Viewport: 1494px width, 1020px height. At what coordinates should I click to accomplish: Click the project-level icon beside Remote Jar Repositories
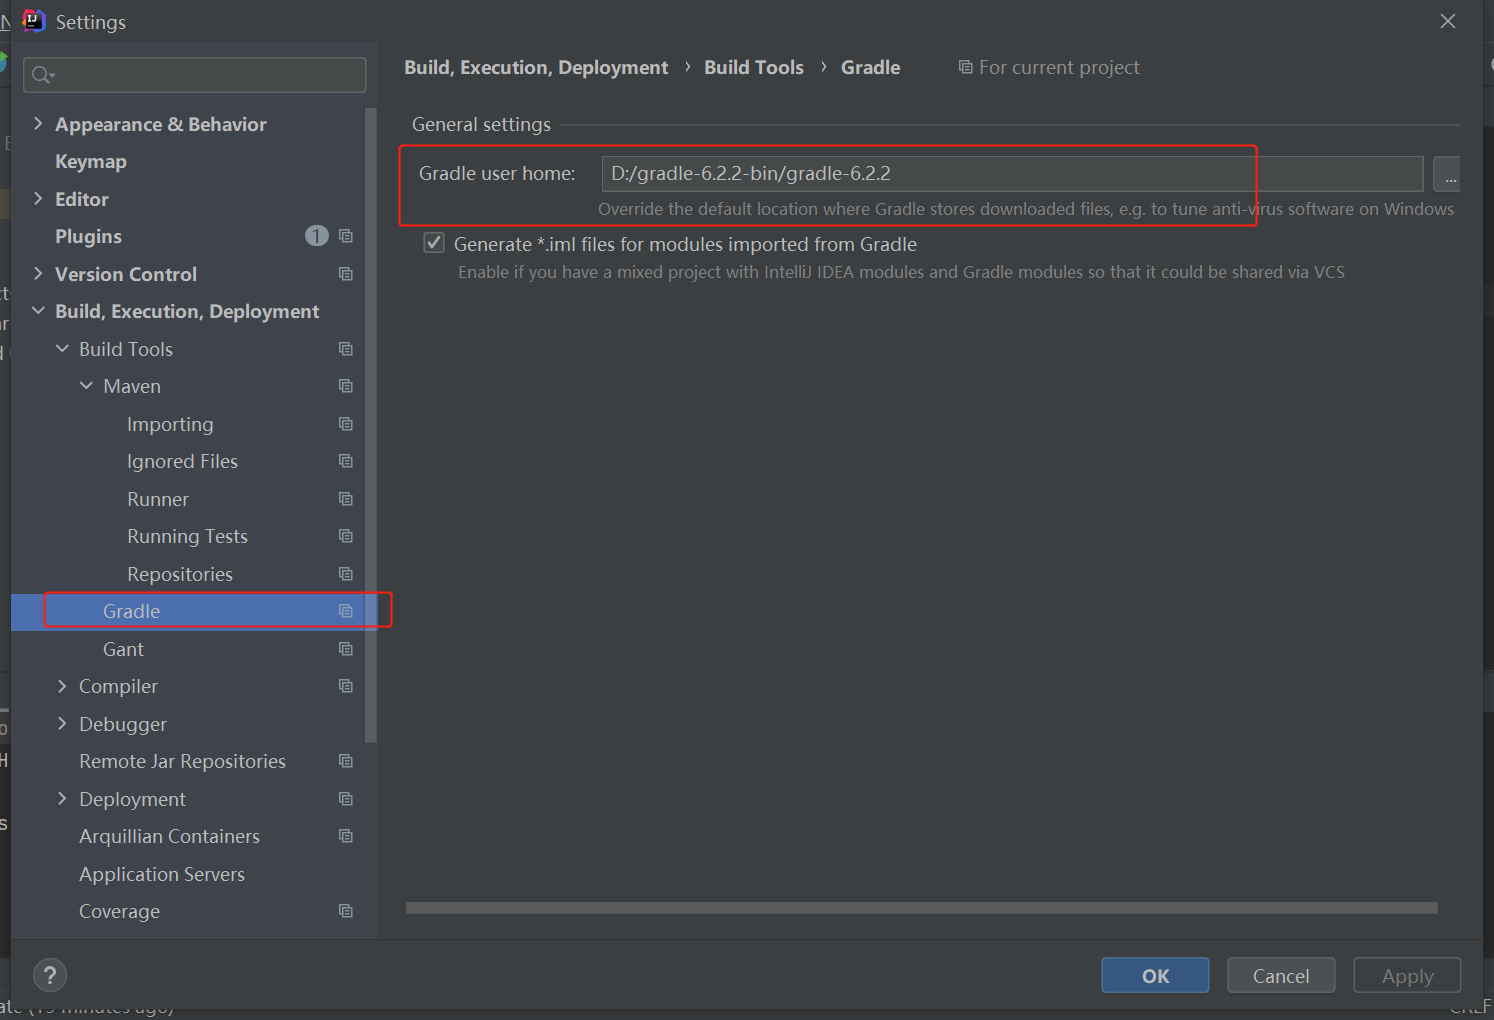tap(346, 761)
